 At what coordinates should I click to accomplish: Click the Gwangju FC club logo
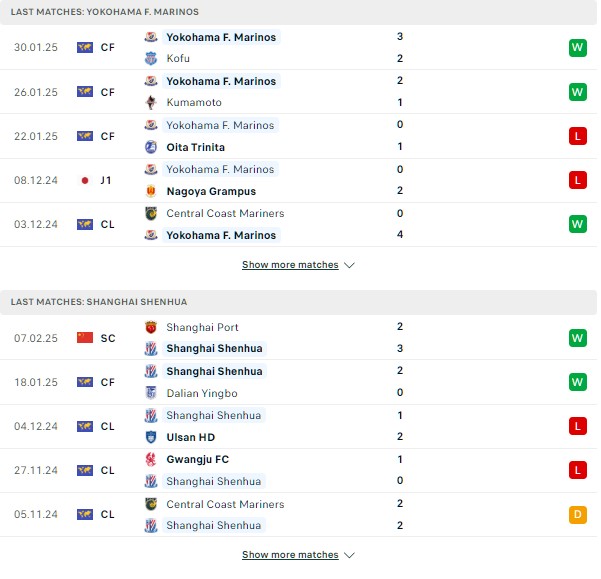pyautogui.click(x=151, y=459)
